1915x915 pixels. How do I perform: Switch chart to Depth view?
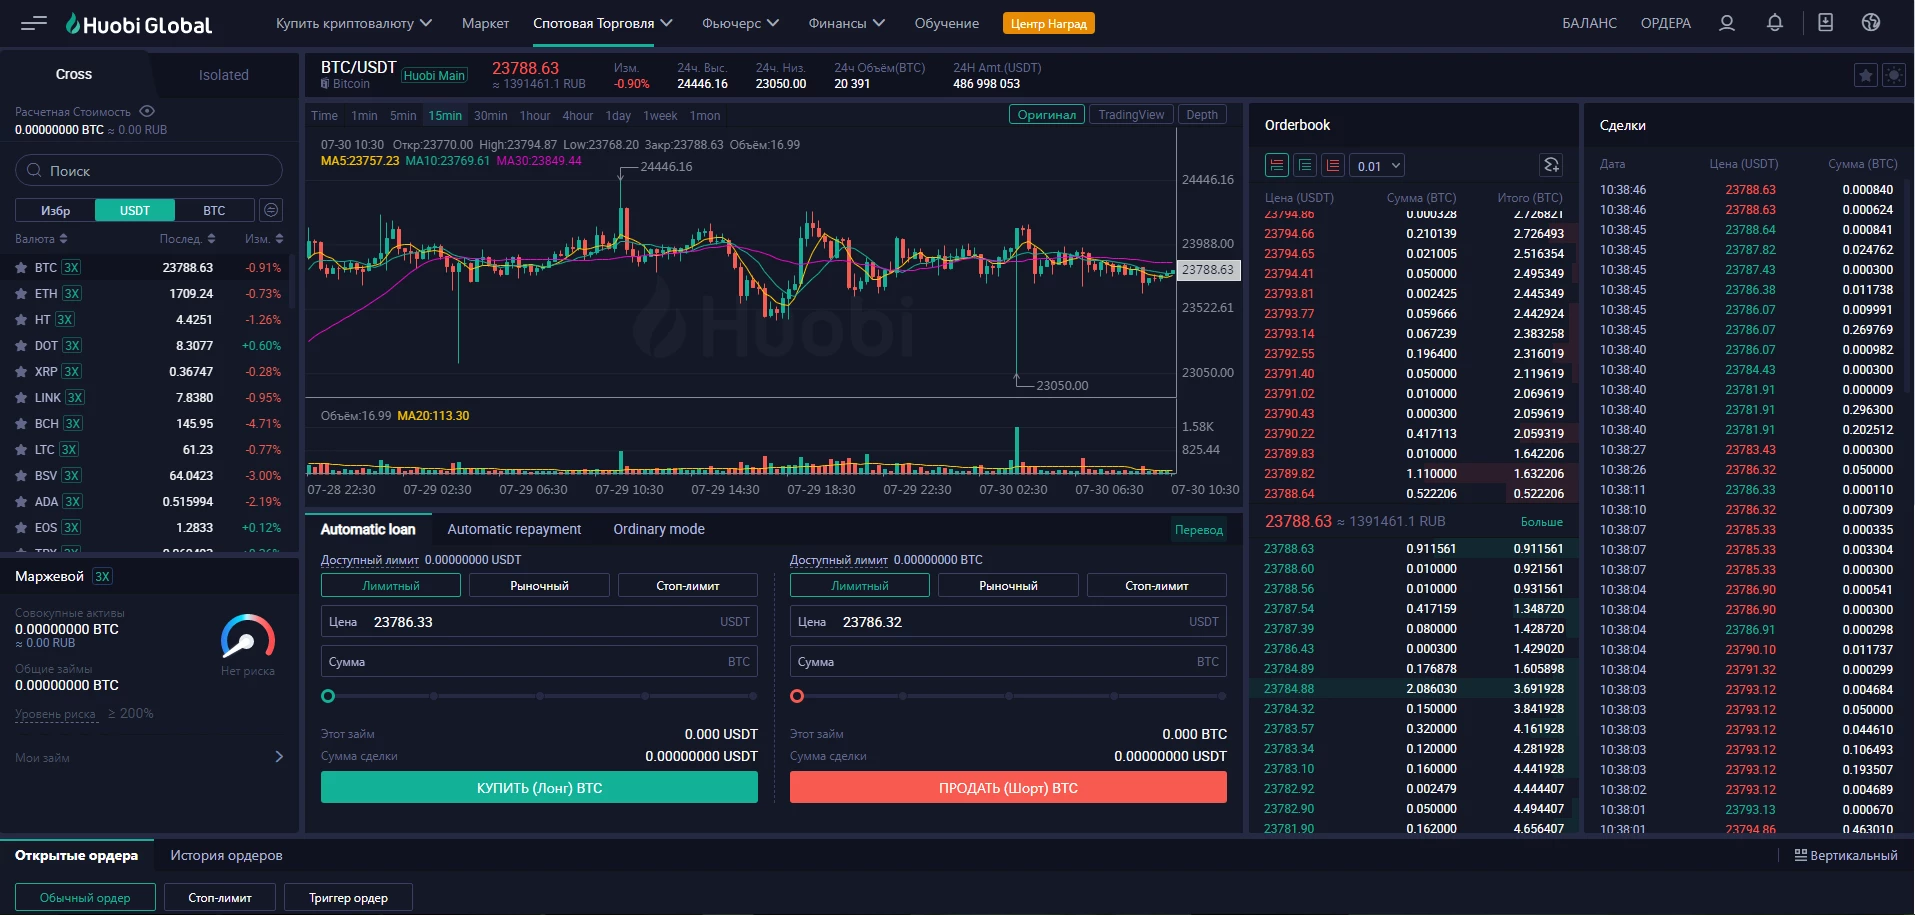coord(1202,115)
